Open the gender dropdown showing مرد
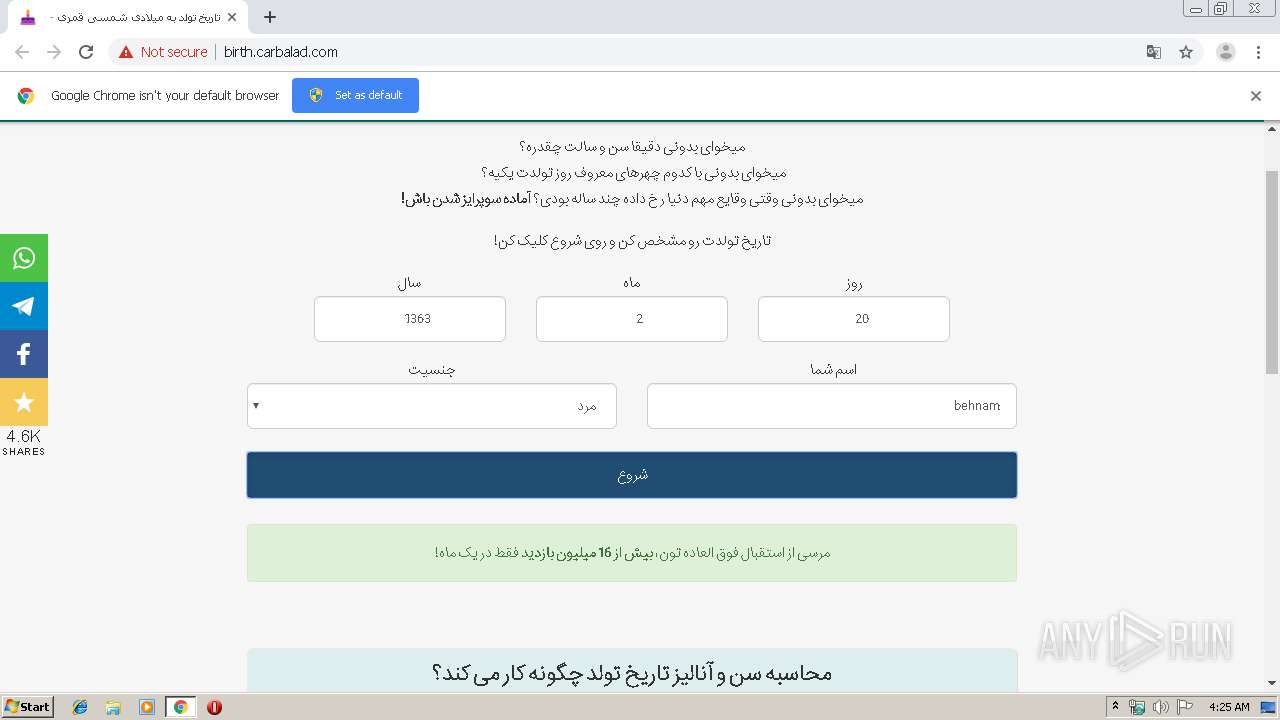This screenshot has height=720, width=1280. (x=432, y=406)
